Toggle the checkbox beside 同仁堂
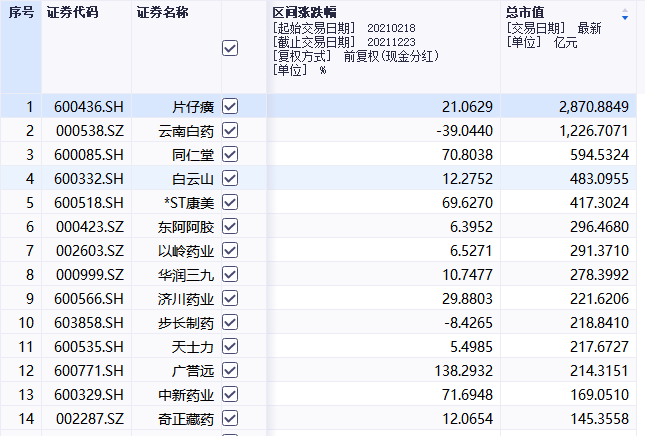 point(230,154)
